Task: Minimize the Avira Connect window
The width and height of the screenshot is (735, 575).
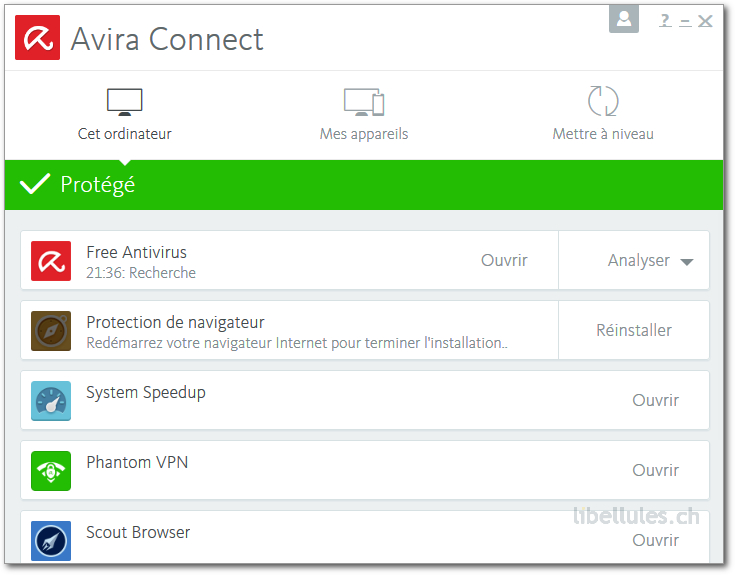Action: [685, 22]
